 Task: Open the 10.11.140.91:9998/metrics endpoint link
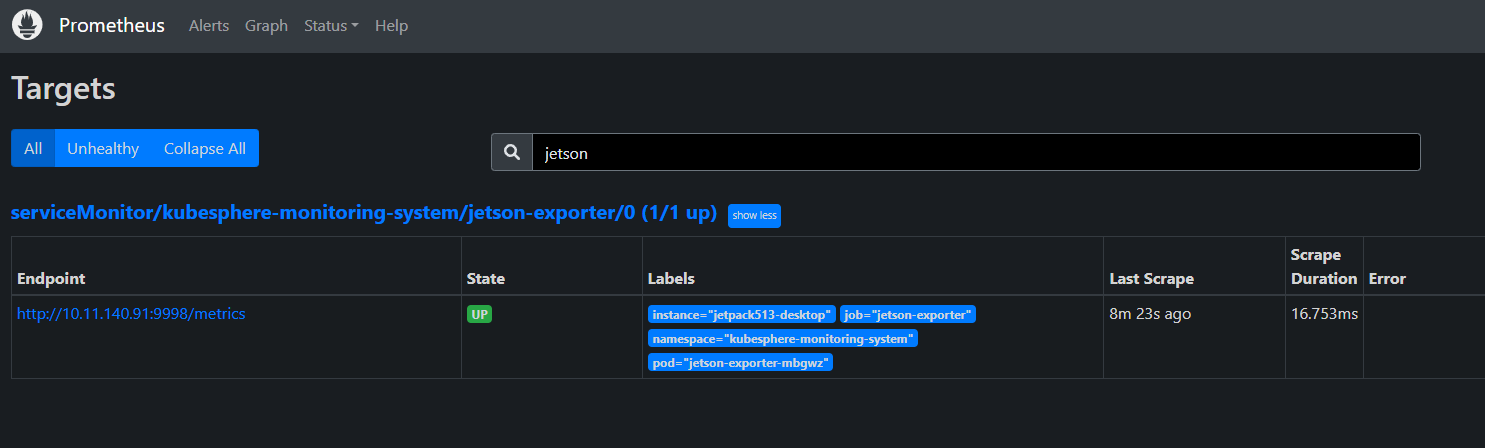pyautogui.click(x=131, y=314)
